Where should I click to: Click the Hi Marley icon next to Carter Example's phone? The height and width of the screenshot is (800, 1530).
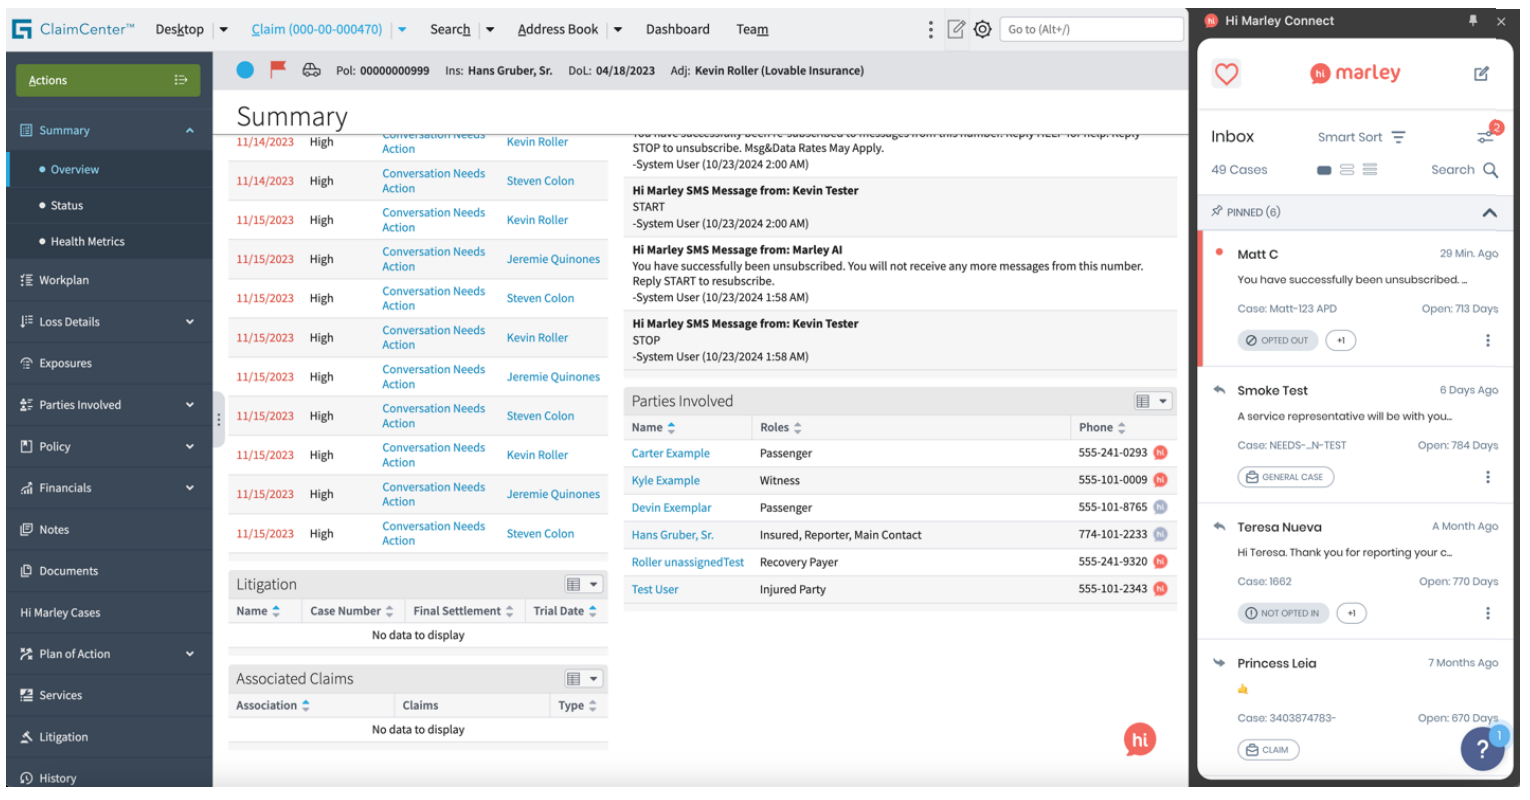click(1161, 453)
